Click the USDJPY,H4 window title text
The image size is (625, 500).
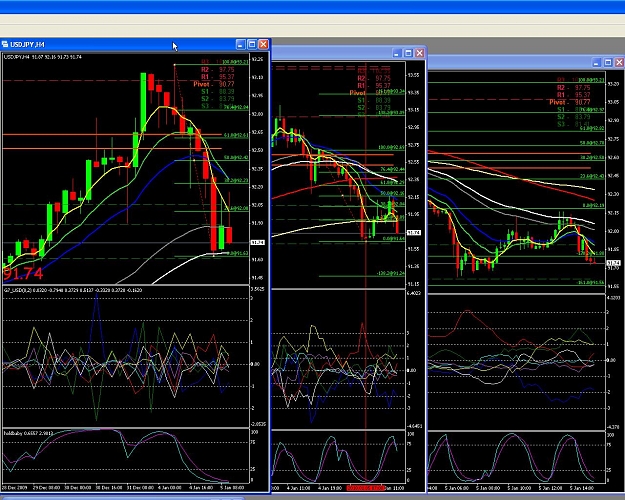click(28, 45)
